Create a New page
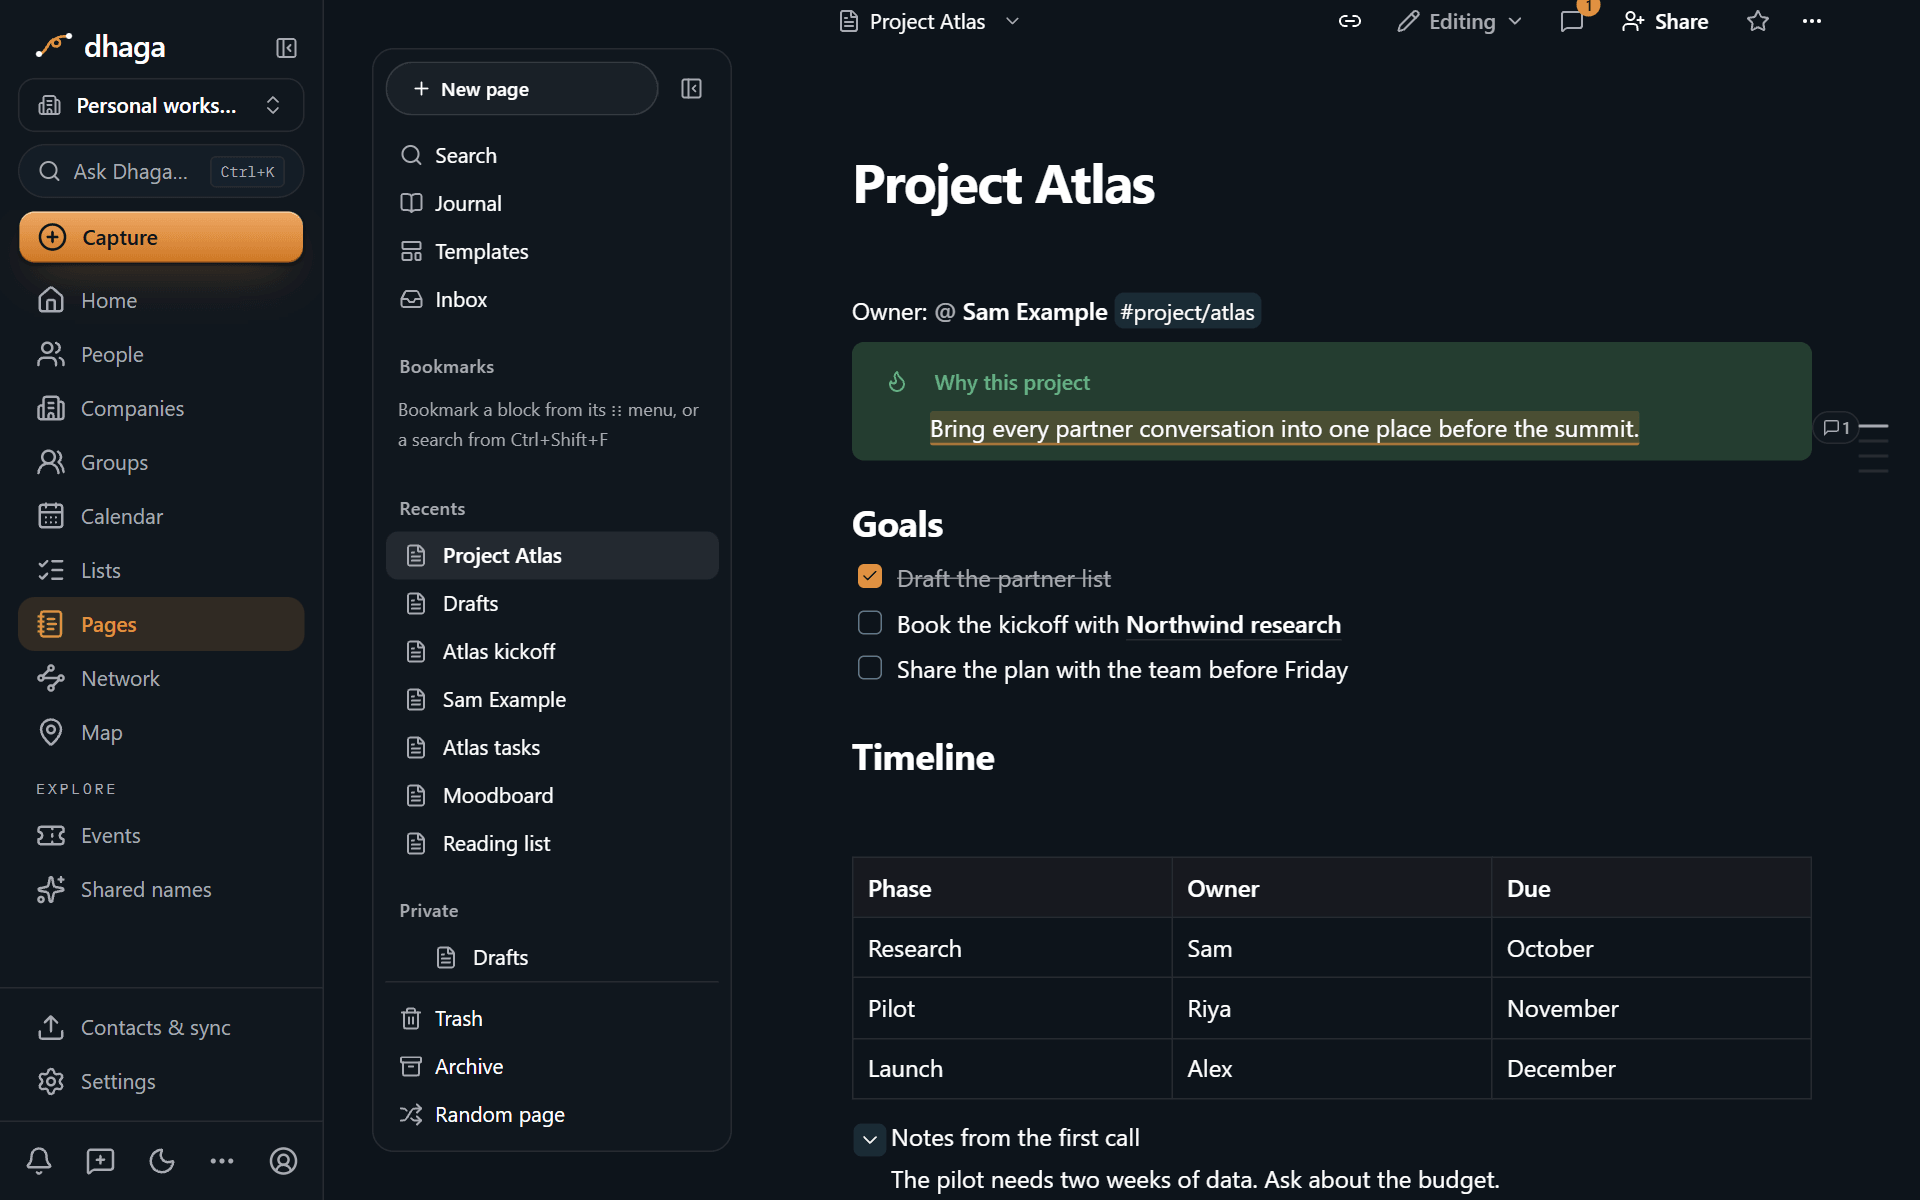1920x1200 pixels. [x=522, y=89]
